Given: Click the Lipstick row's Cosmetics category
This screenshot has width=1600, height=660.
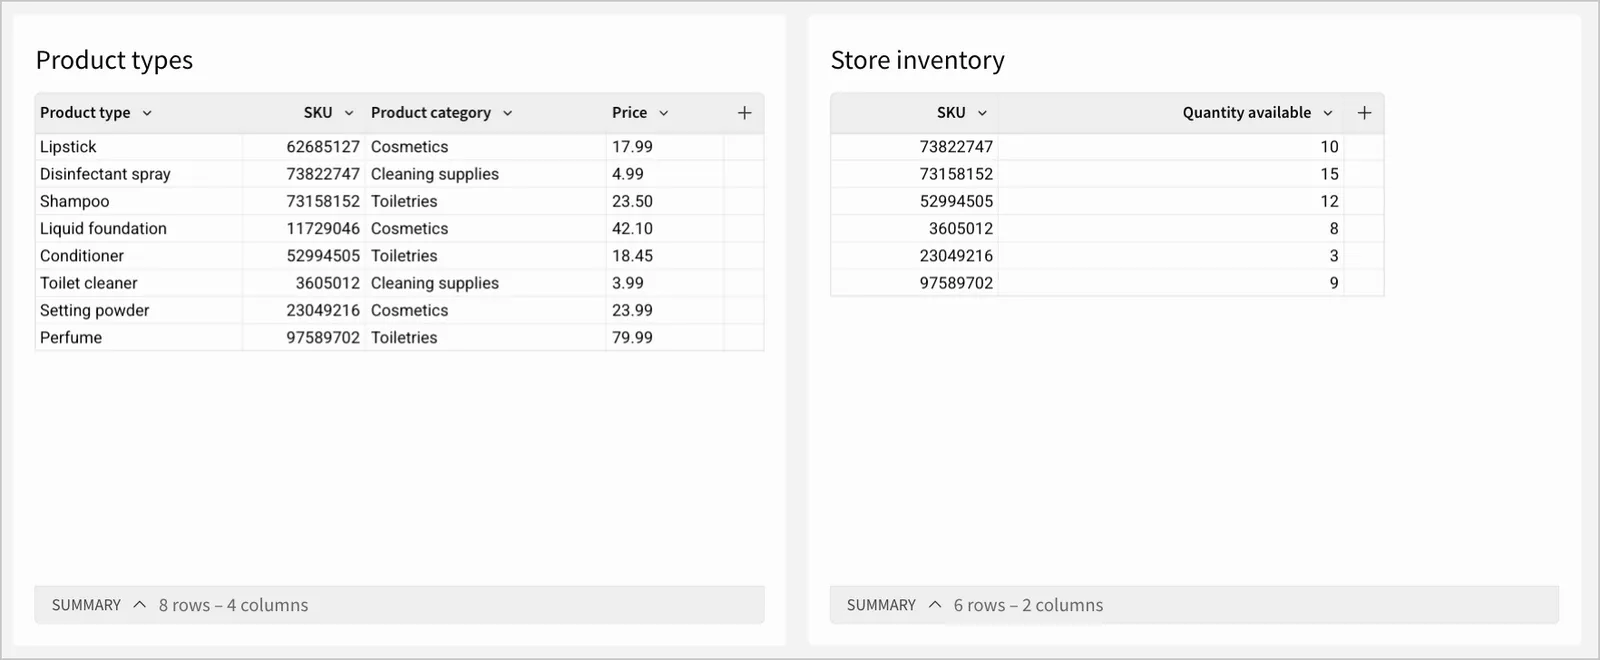Looking at the screenshot, I should (x=486, y=147).
